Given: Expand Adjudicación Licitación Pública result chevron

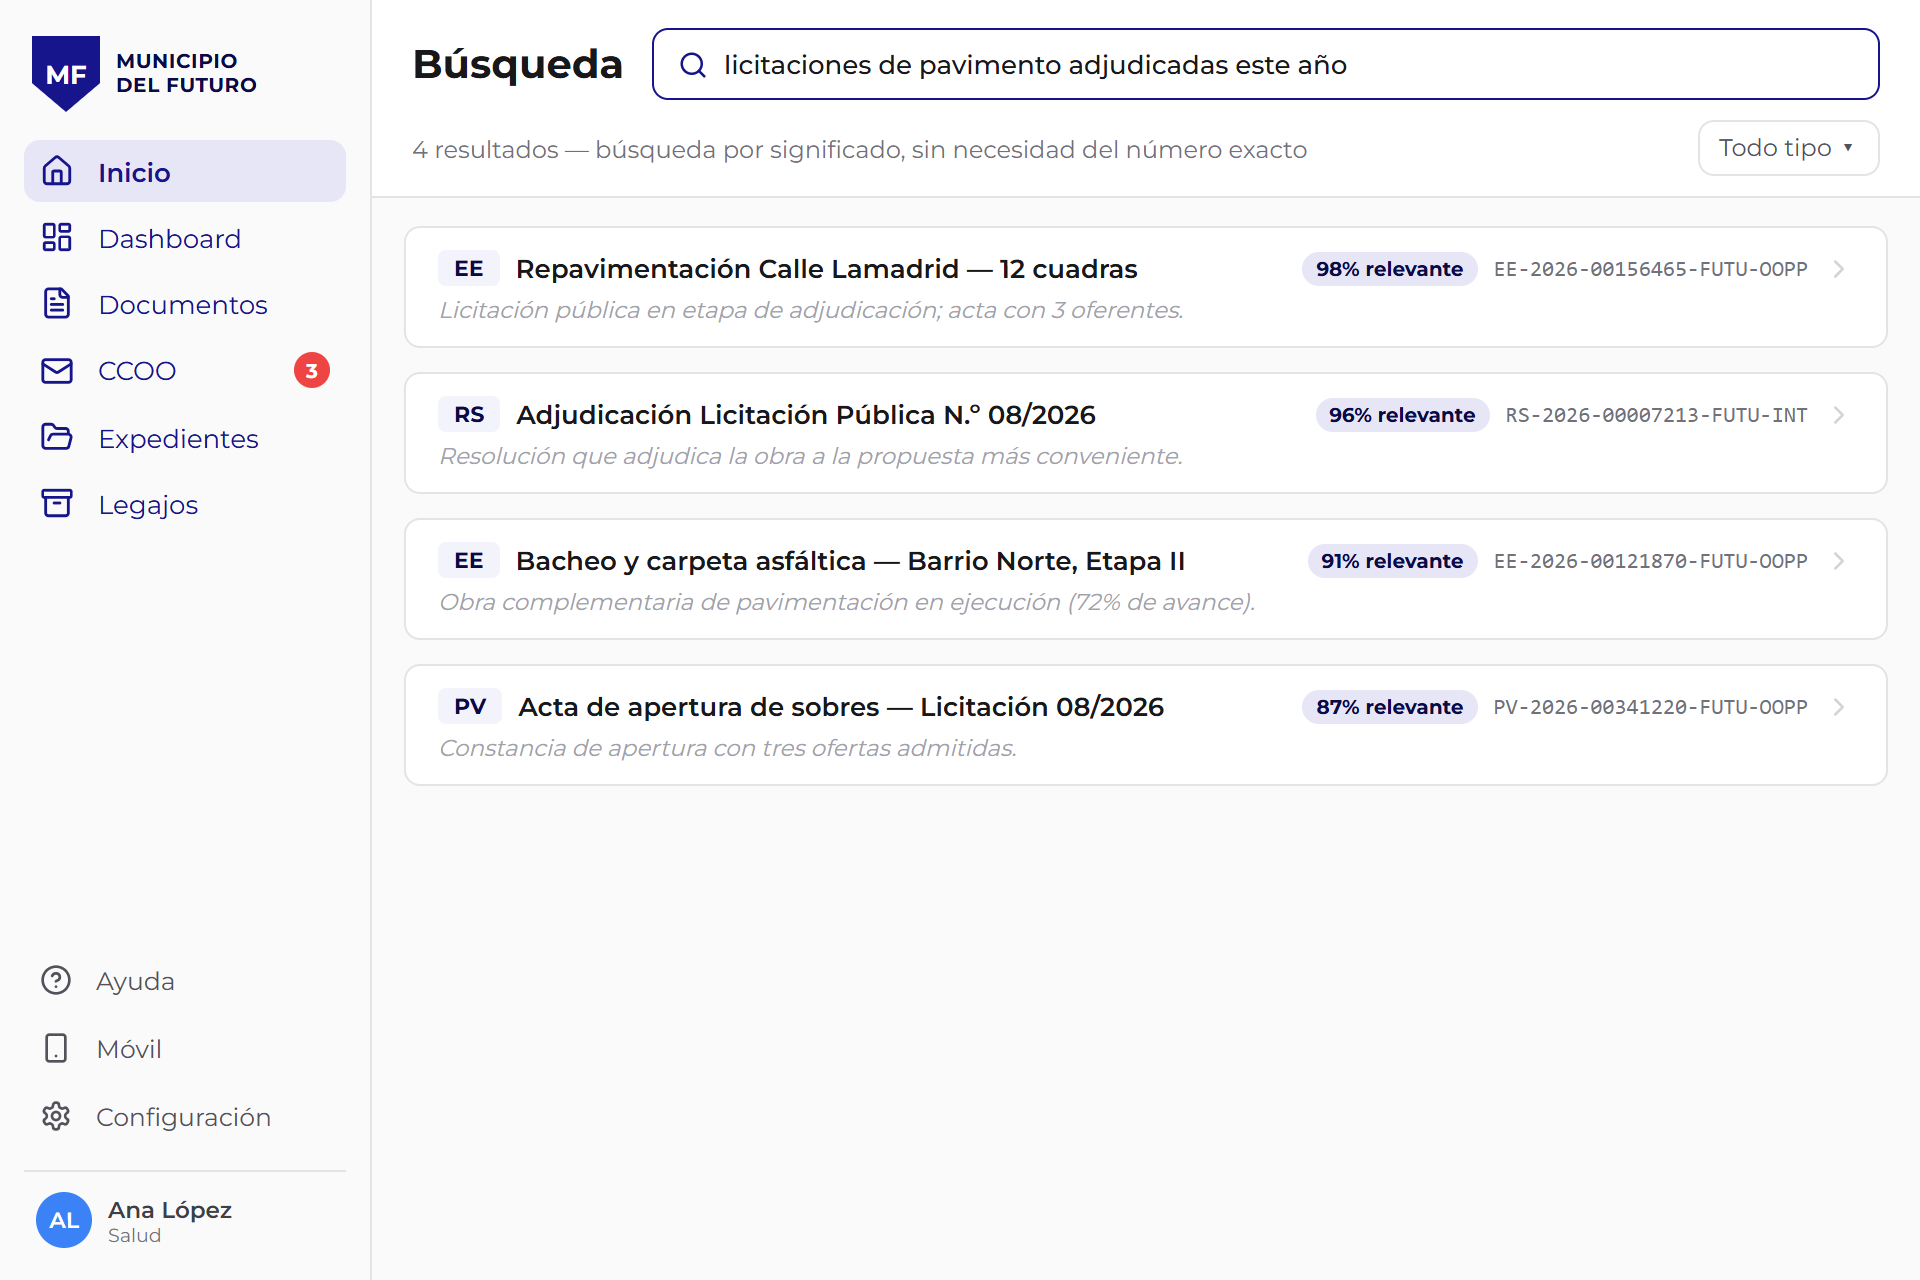Looking at the screenshot, I should [x=1839, y=415].
